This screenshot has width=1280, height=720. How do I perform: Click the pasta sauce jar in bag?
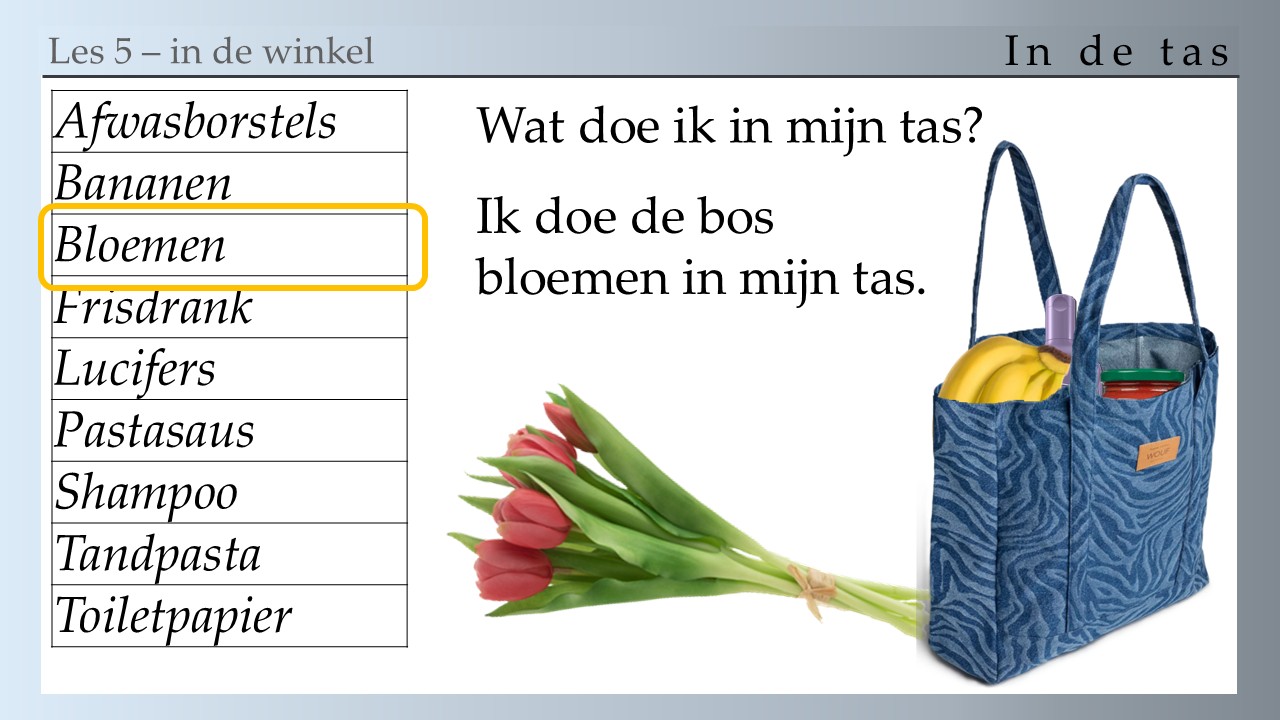[1141, 383]
